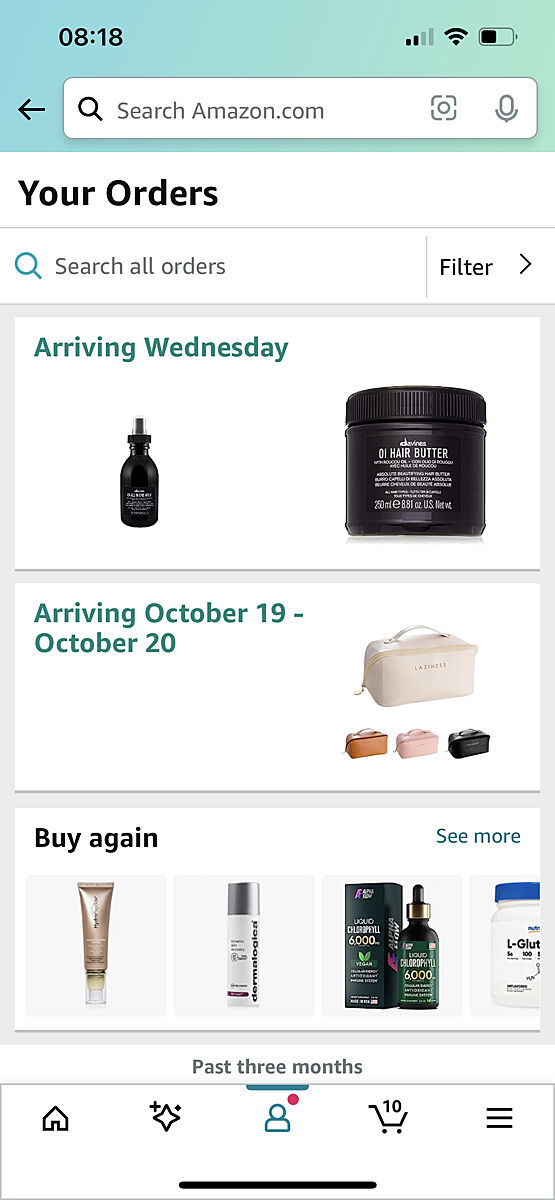Go to the Home tab icon
555x1200 pixels.
[x=56, y=1118]
